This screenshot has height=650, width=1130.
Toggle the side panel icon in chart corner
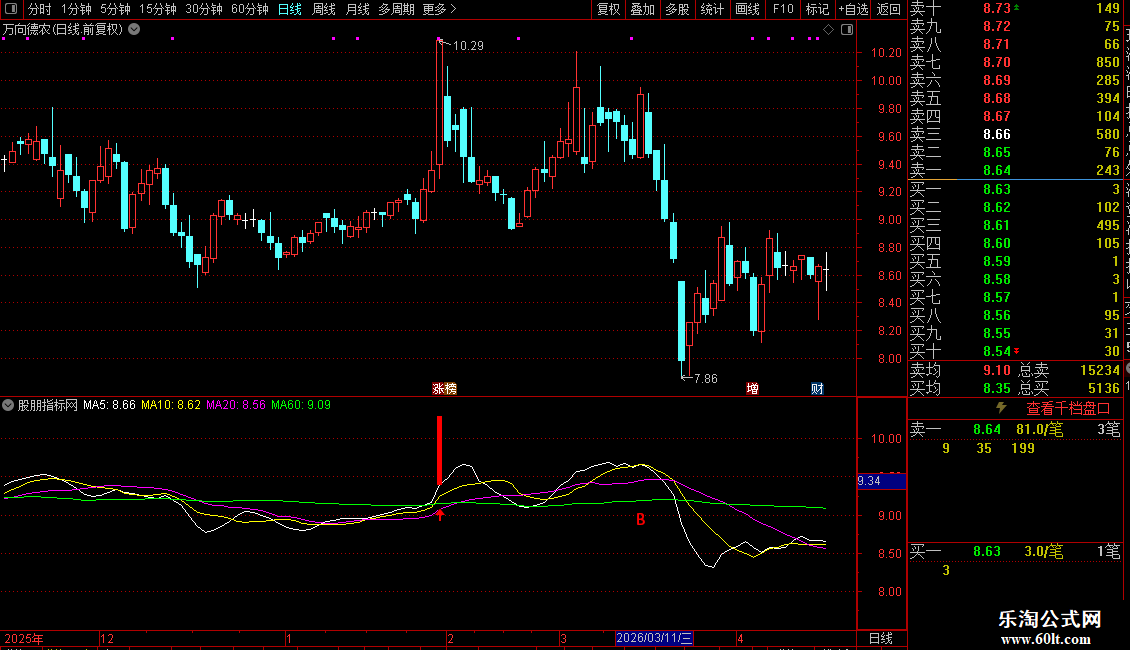(848, 30)
